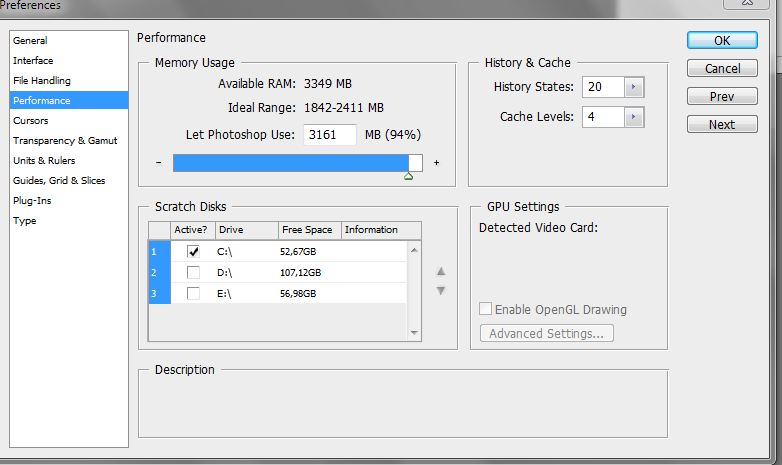Click the E:\ drive label
782x465 pixels.
pyautogui.click(x=224, y=294)
